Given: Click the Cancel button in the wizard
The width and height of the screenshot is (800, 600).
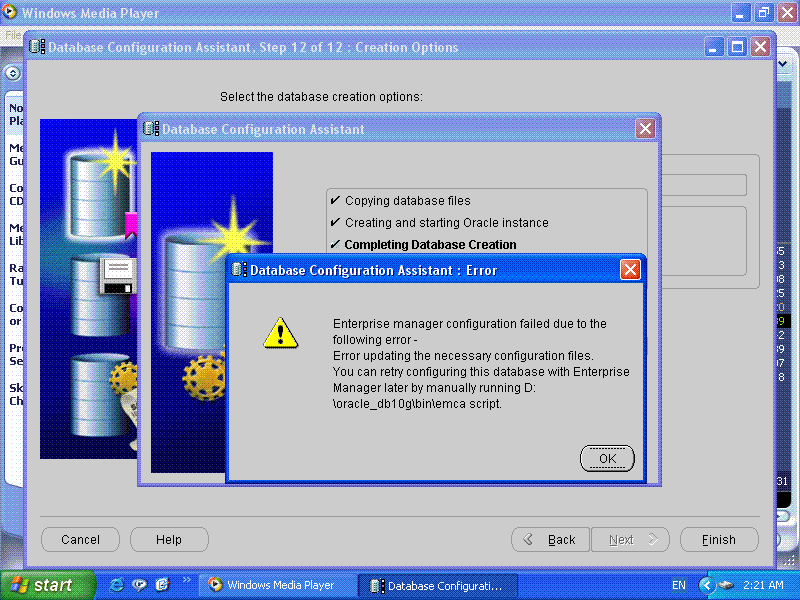Looking at the screenshot, I should (x=80, y=540).
